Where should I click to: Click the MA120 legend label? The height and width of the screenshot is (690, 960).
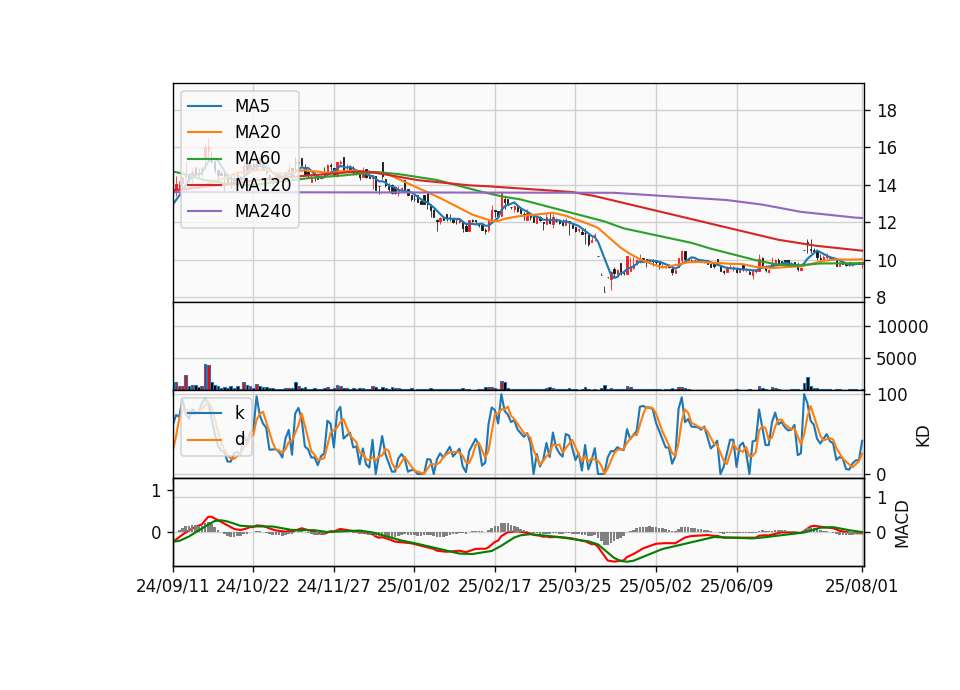tap(263, 185)
